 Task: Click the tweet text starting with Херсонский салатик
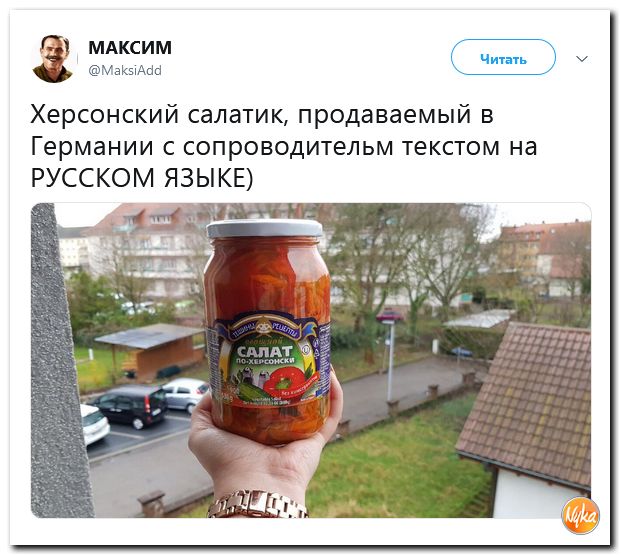pos(284,146)
